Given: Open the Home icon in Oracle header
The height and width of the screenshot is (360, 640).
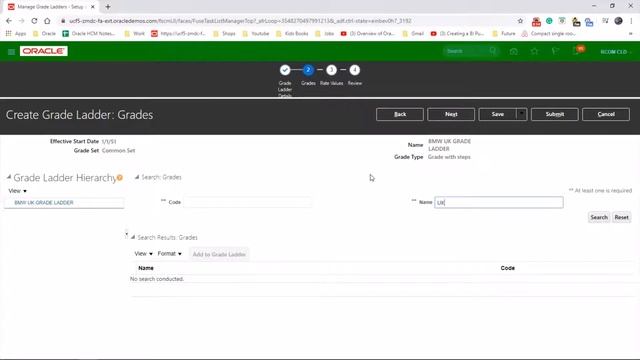Looking at the screenshot, I should point(514,51).
